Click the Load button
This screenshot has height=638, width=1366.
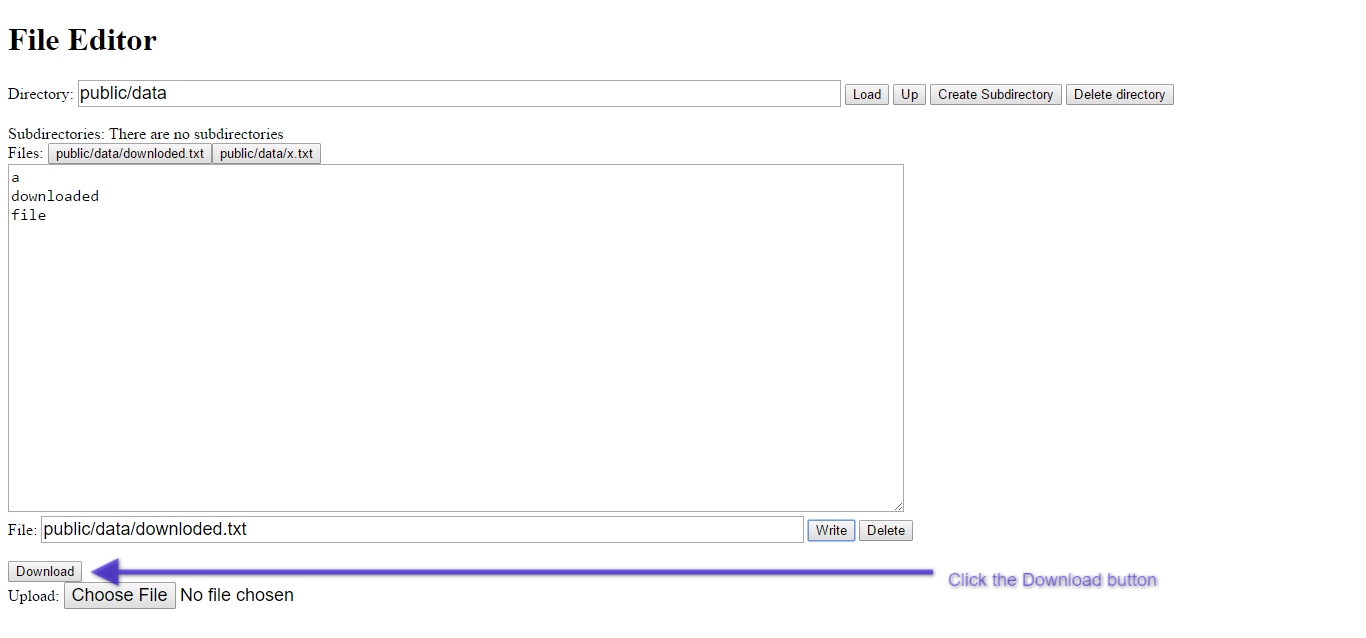pyautogui.click(x=866, y=94)
